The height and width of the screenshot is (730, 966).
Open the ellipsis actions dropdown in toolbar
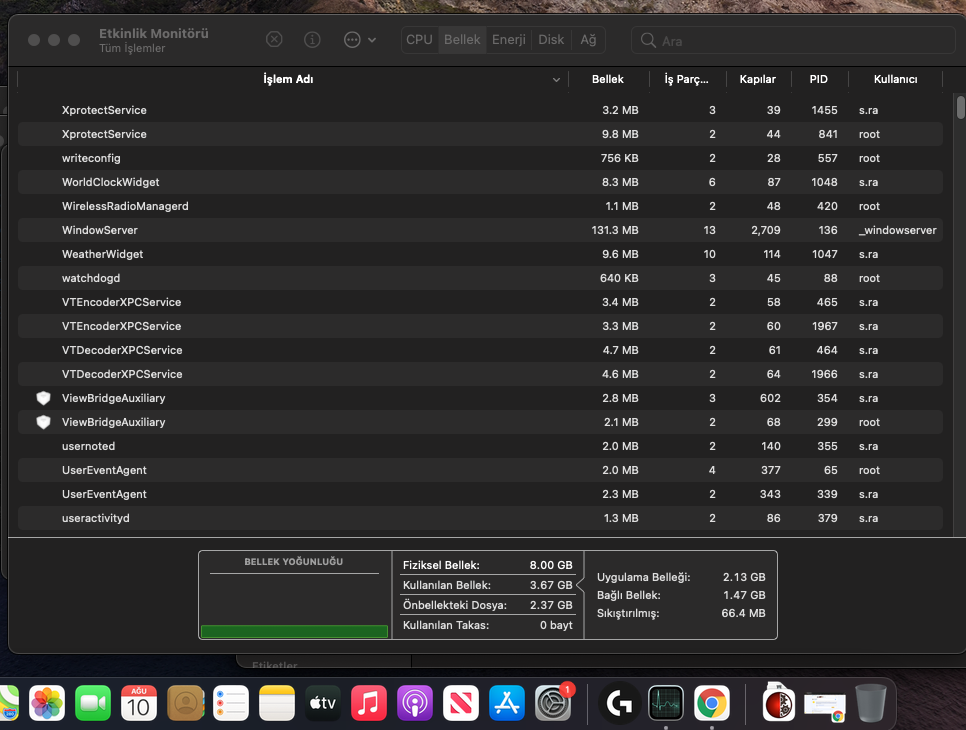(359, 40)
